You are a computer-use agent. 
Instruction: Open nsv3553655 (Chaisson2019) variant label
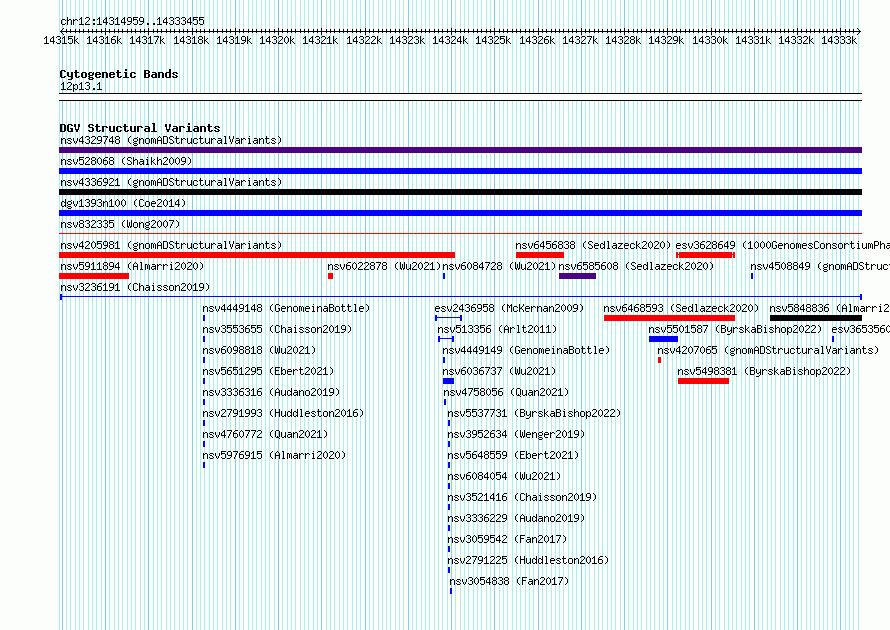coord(277,329)
